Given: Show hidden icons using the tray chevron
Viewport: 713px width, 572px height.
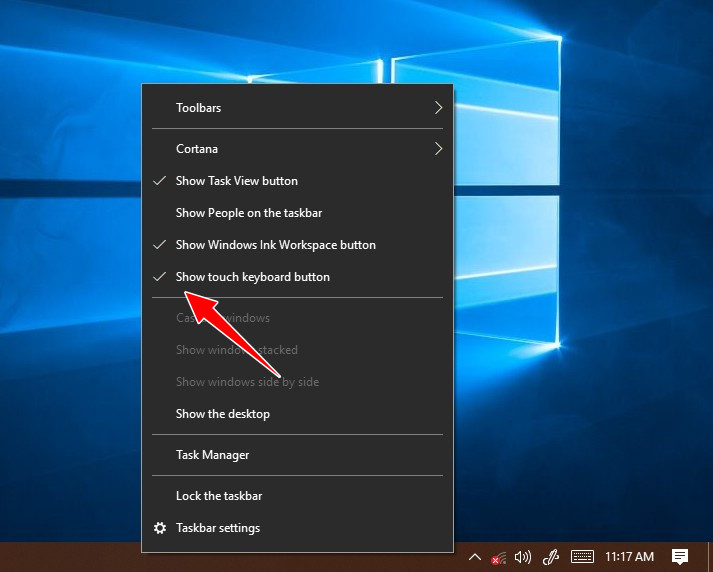Looking at the screenshot, I should click(475, 556).
